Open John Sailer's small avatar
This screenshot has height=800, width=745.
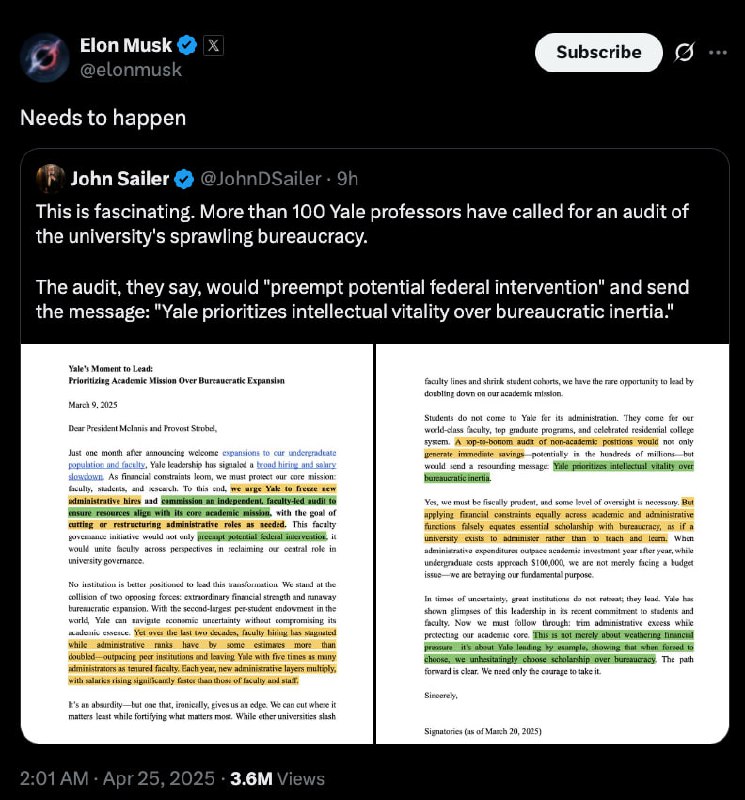click(x=51, y=179)
